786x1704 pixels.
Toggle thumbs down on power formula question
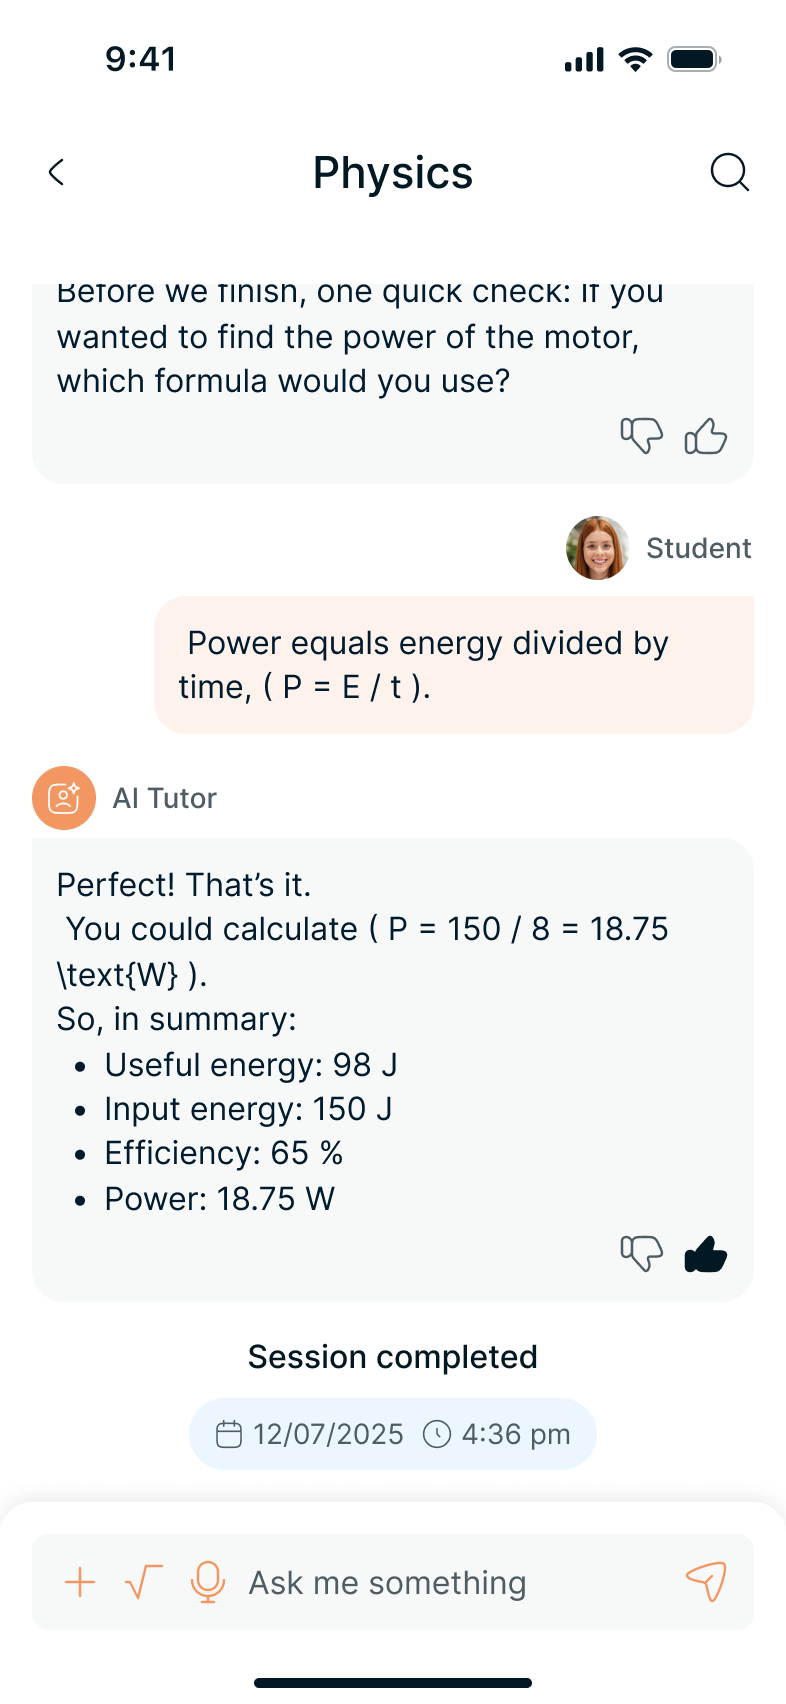coord(641,436)
